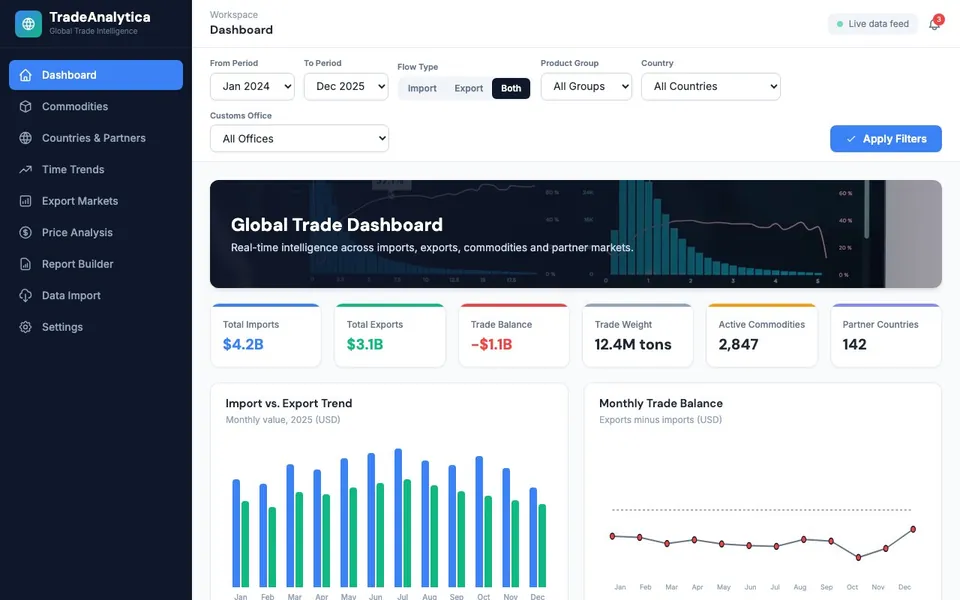
Task: Click the October data point on balance chart
Action: 858,557
